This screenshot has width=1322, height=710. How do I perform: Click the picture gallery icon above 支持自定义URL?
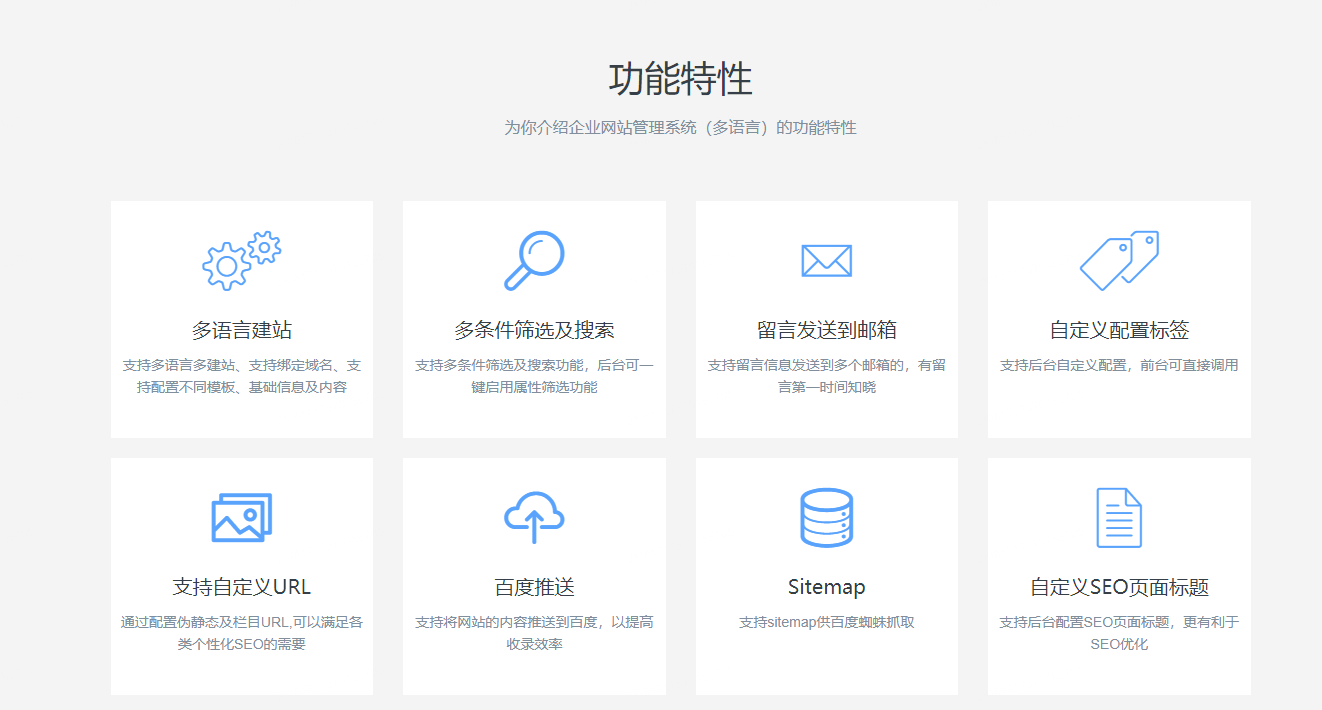(241, 518)
